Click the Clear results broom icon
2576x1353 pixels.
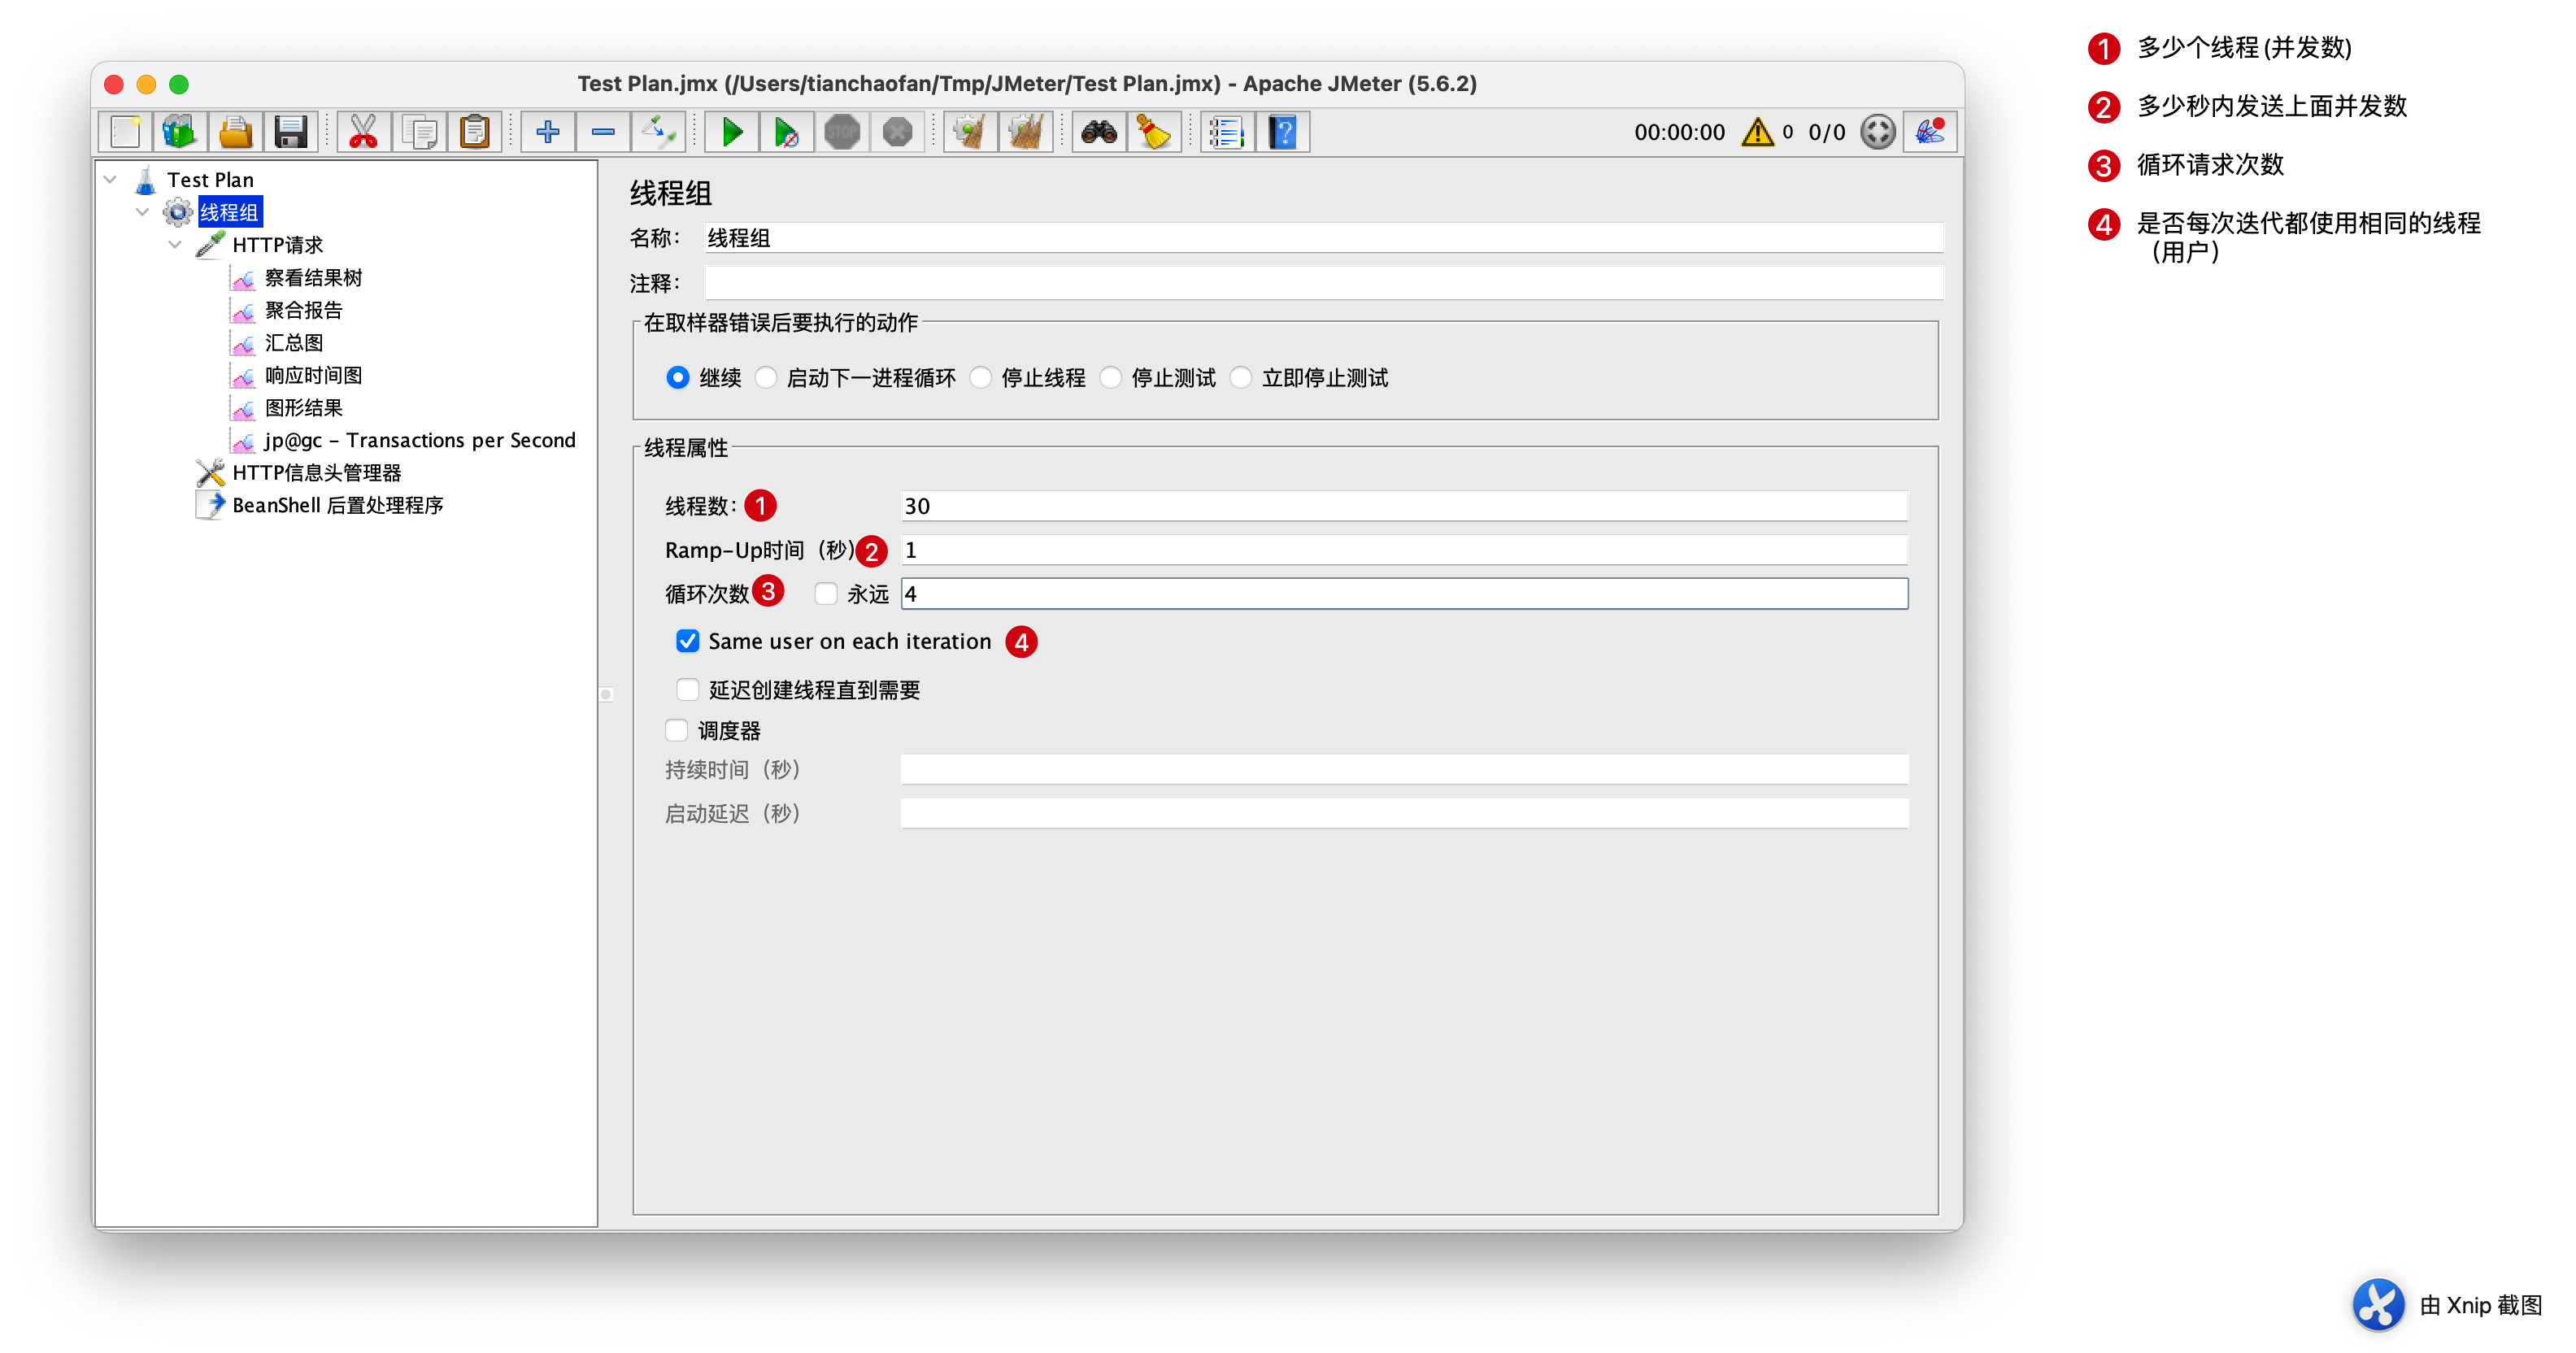click(x=970, y=132)
